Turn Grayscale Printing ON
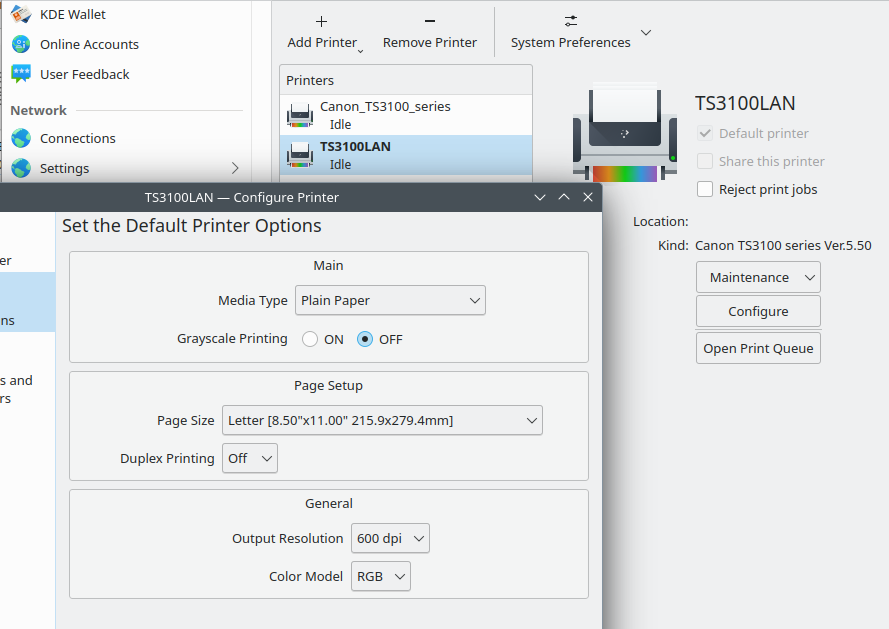The width and height of the screenshot is (889, 629). tap(310, 339)
